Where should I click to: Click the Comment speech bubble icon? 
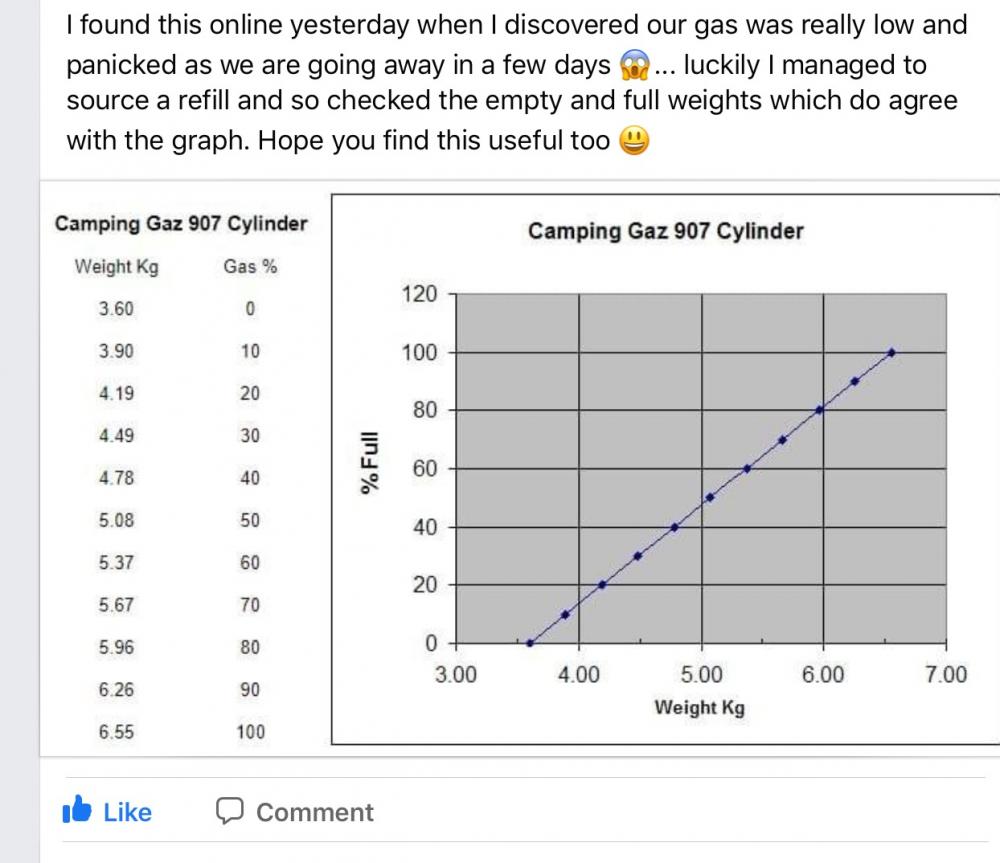[230, 811]
